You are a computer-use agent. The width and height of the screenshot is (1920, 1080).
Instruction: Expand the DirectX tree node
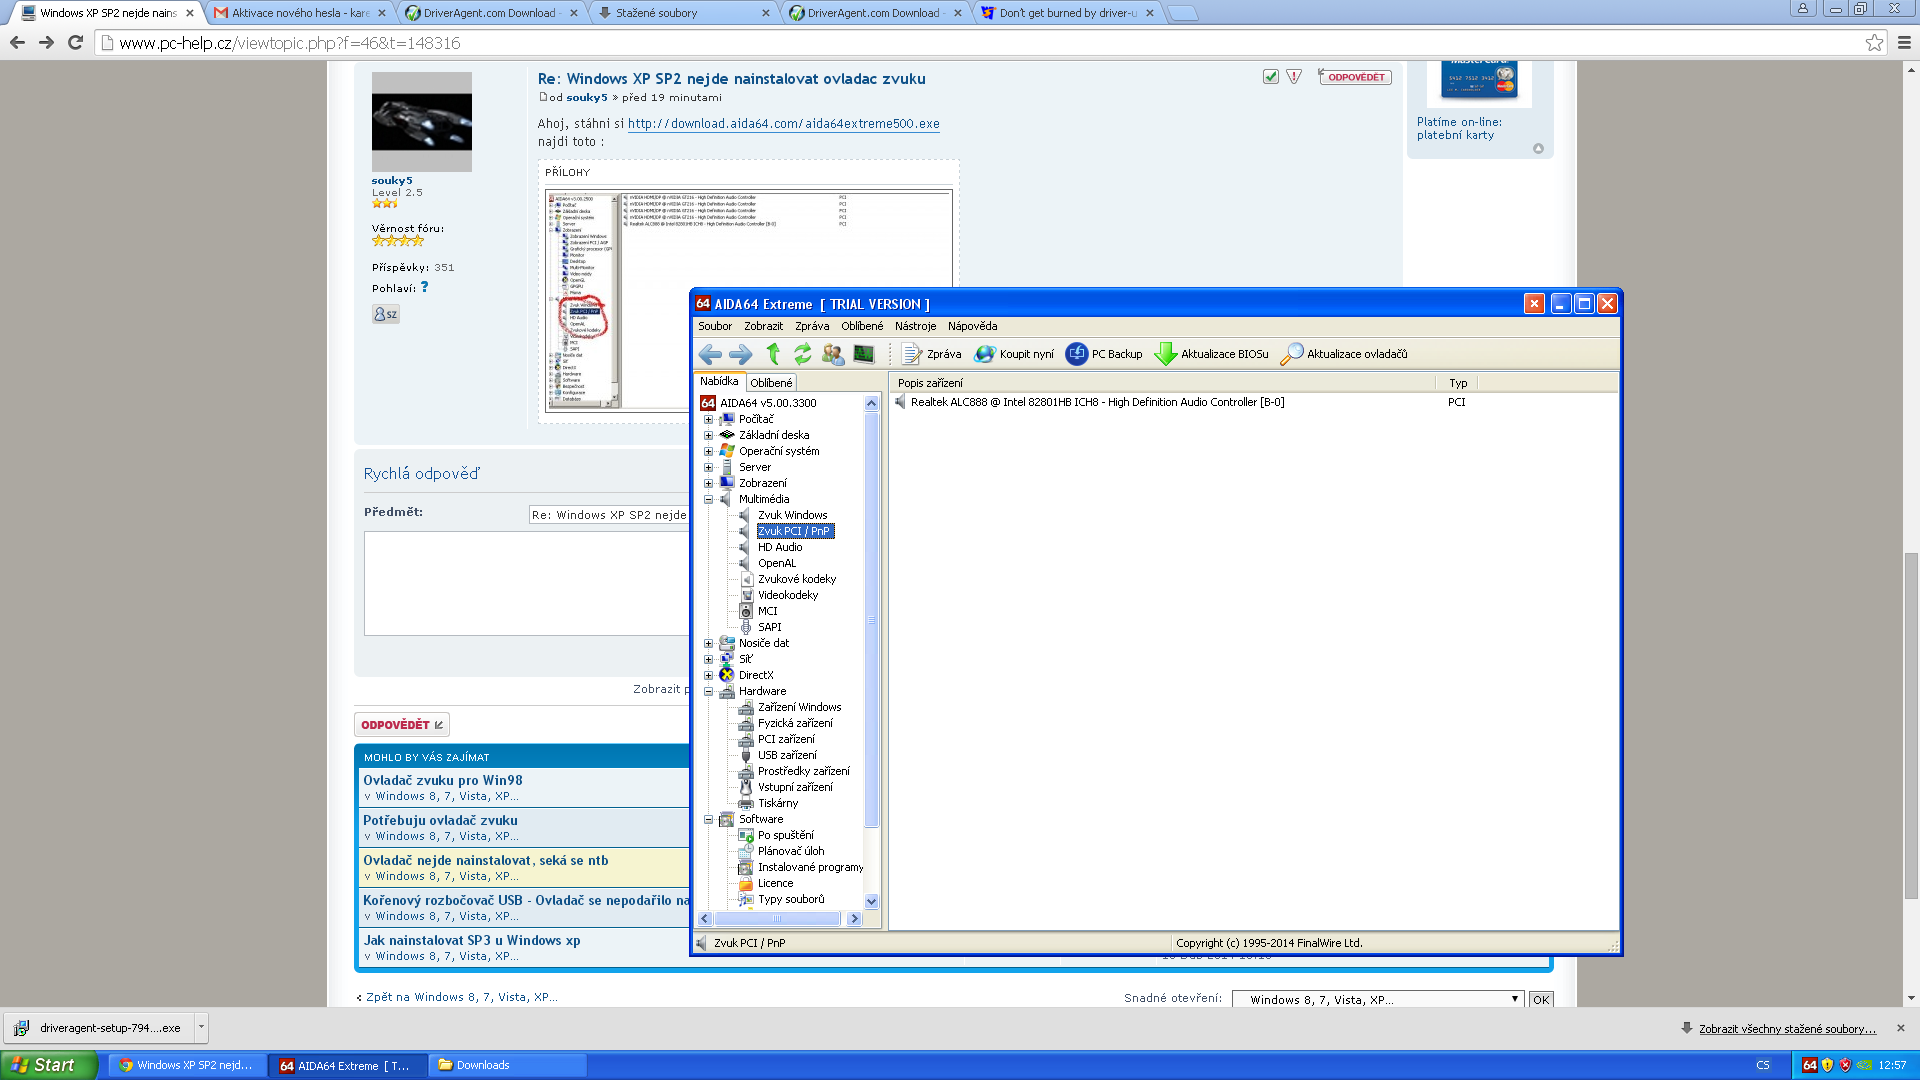pos(708,676)
